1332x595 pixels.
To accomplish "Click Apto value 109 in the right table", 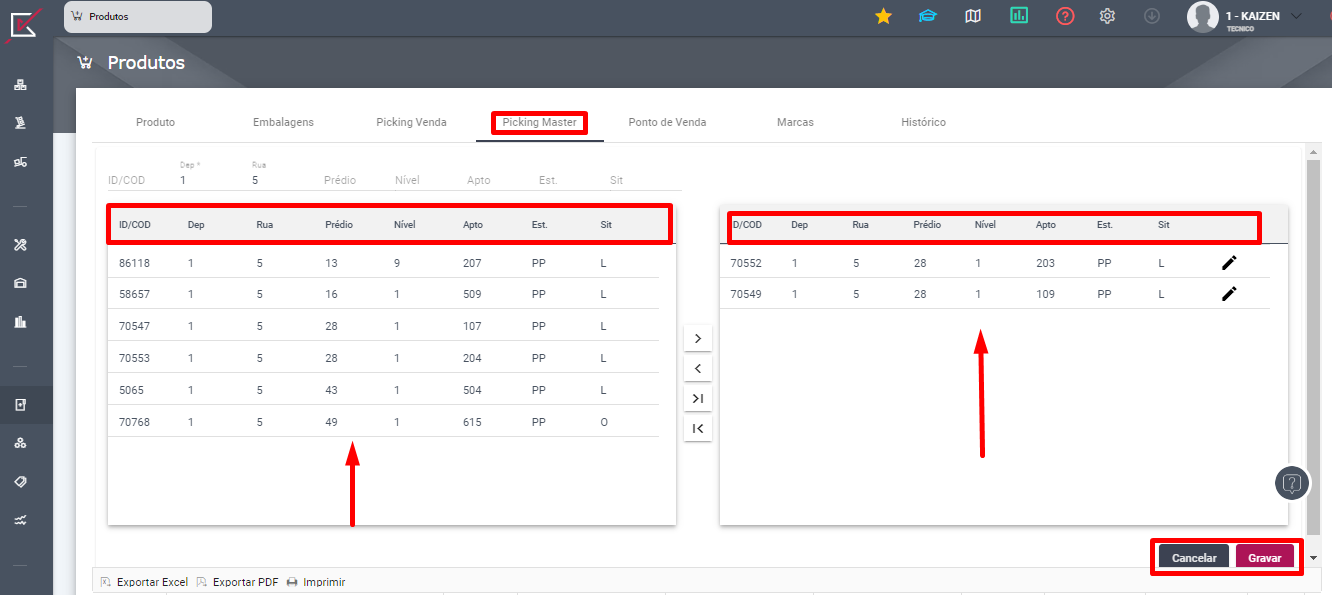I will click(x=1046, y=294).
